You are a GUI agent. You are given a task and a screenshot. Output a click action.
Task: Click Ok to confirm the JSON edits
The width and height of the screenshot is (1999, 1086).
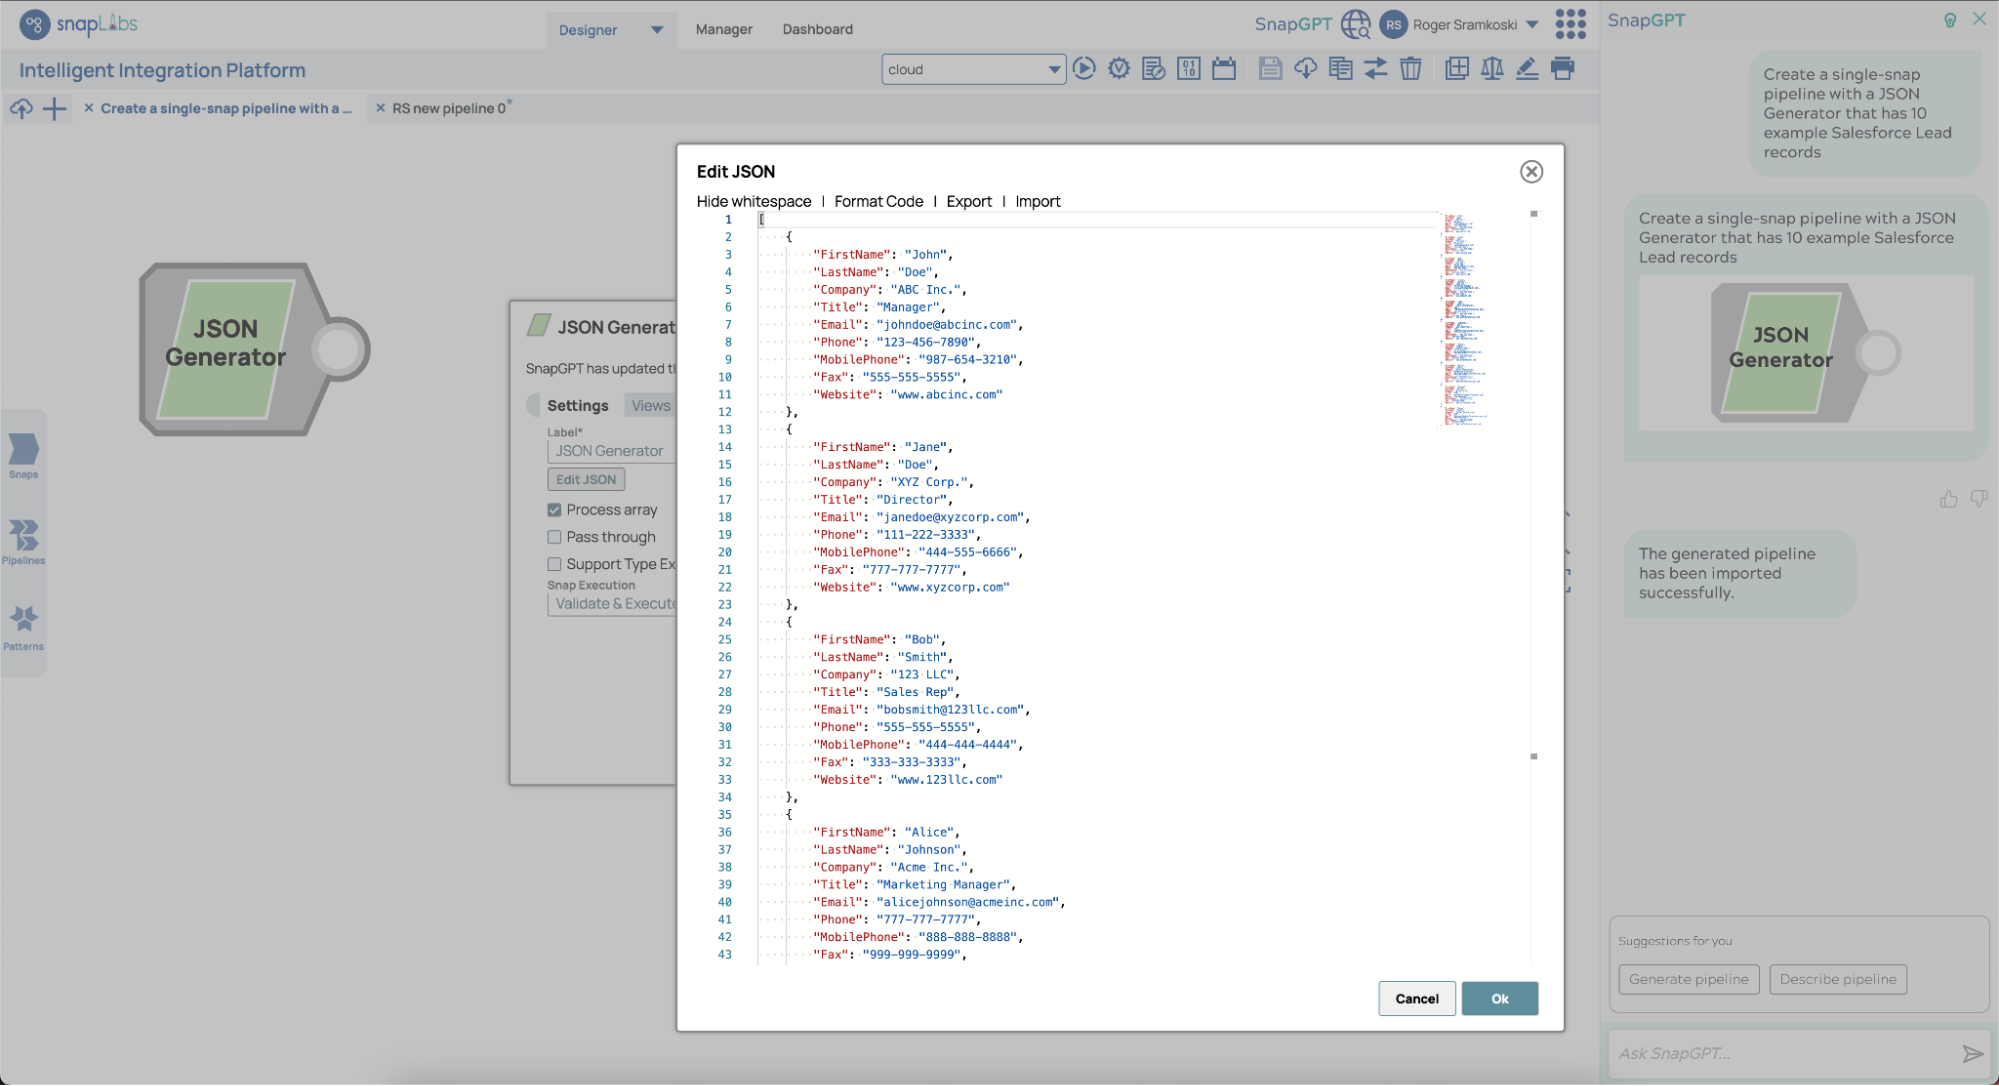pos(1499,998)
